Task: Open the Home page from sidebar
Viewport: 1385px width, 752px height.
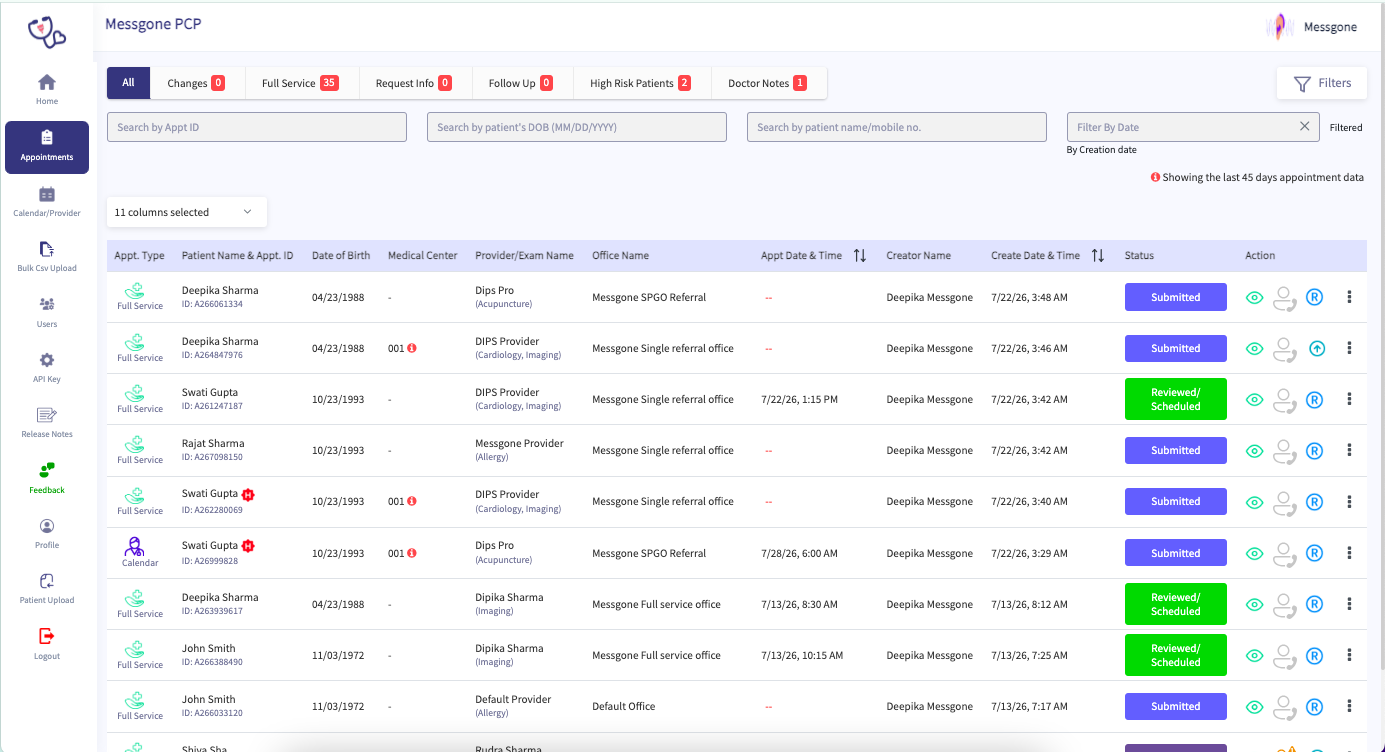Action: [47, 89]
